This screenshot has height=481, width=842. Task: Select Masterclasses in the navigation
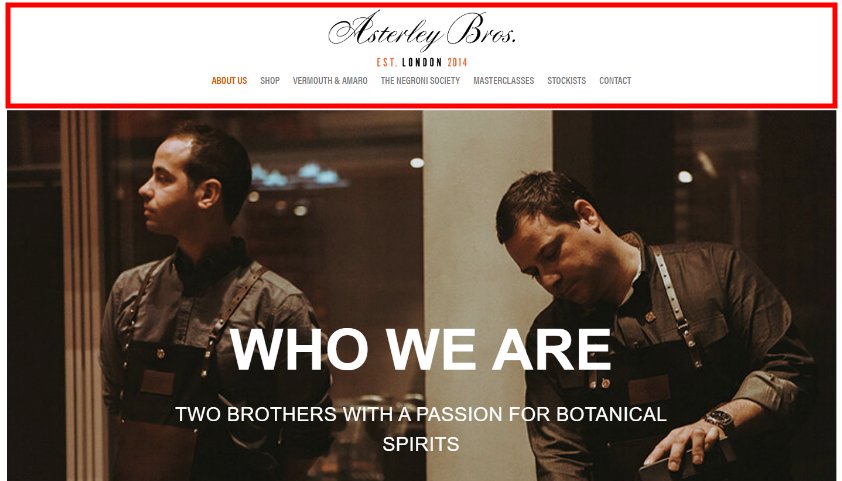pos(504,81)
